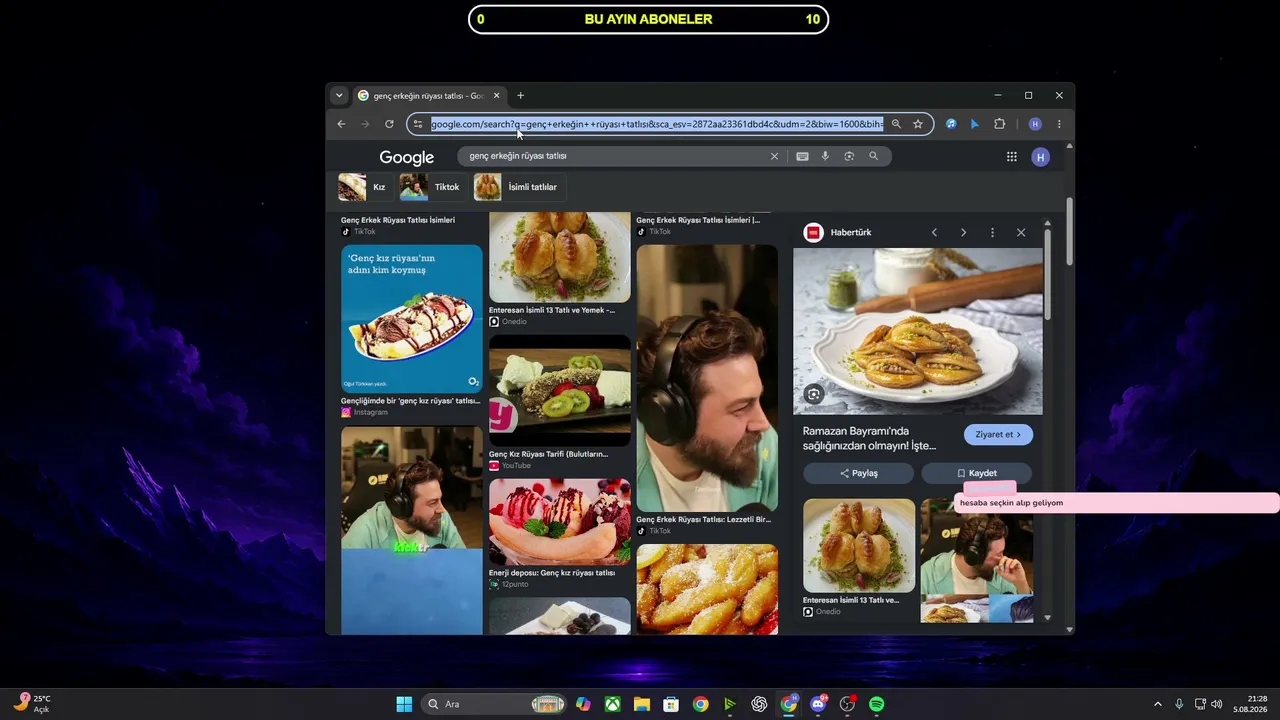Click the Ziyaret et button
Image resolution: width=1280 pixels, height=720 pixels.
click(999, 434)
